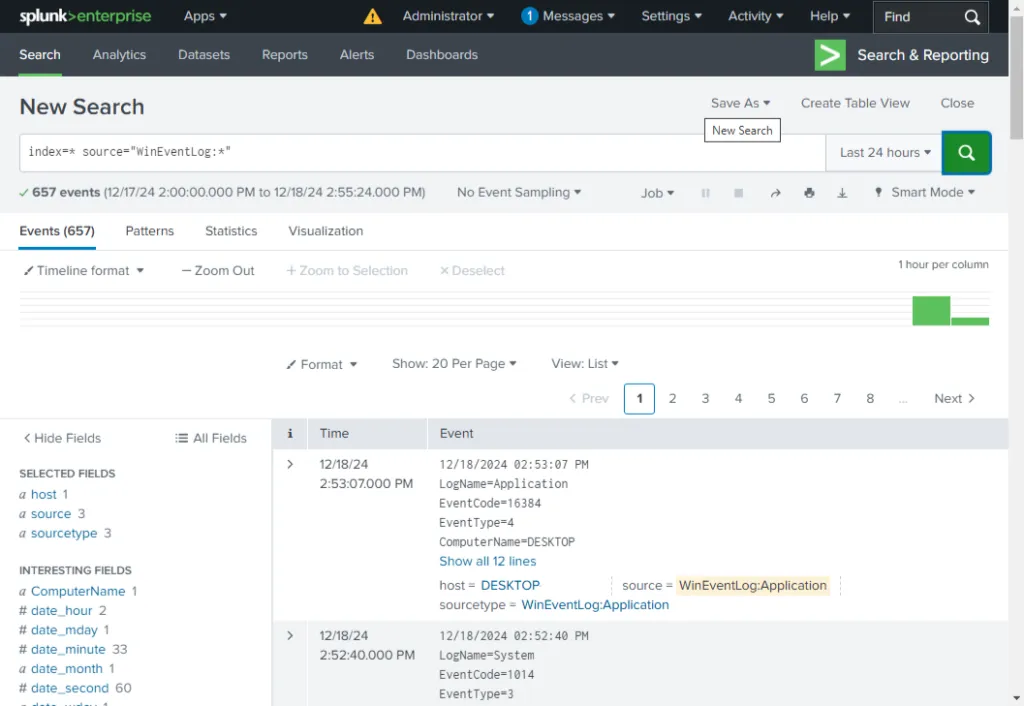Viewport: 1024px width, 706px height.
Task: Open the Settings menu
Action: 671,16
